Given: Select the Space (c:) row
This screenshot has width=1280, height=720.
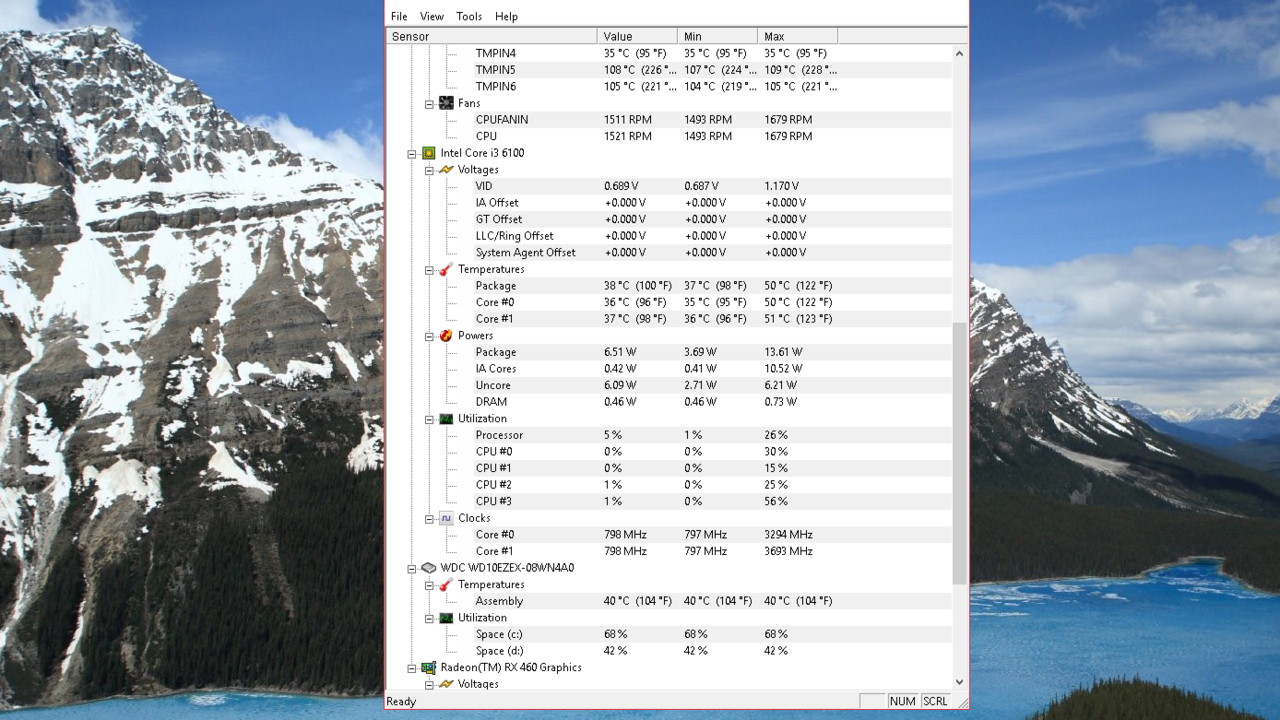Looking at the screenshot, I should coord(669,634).
